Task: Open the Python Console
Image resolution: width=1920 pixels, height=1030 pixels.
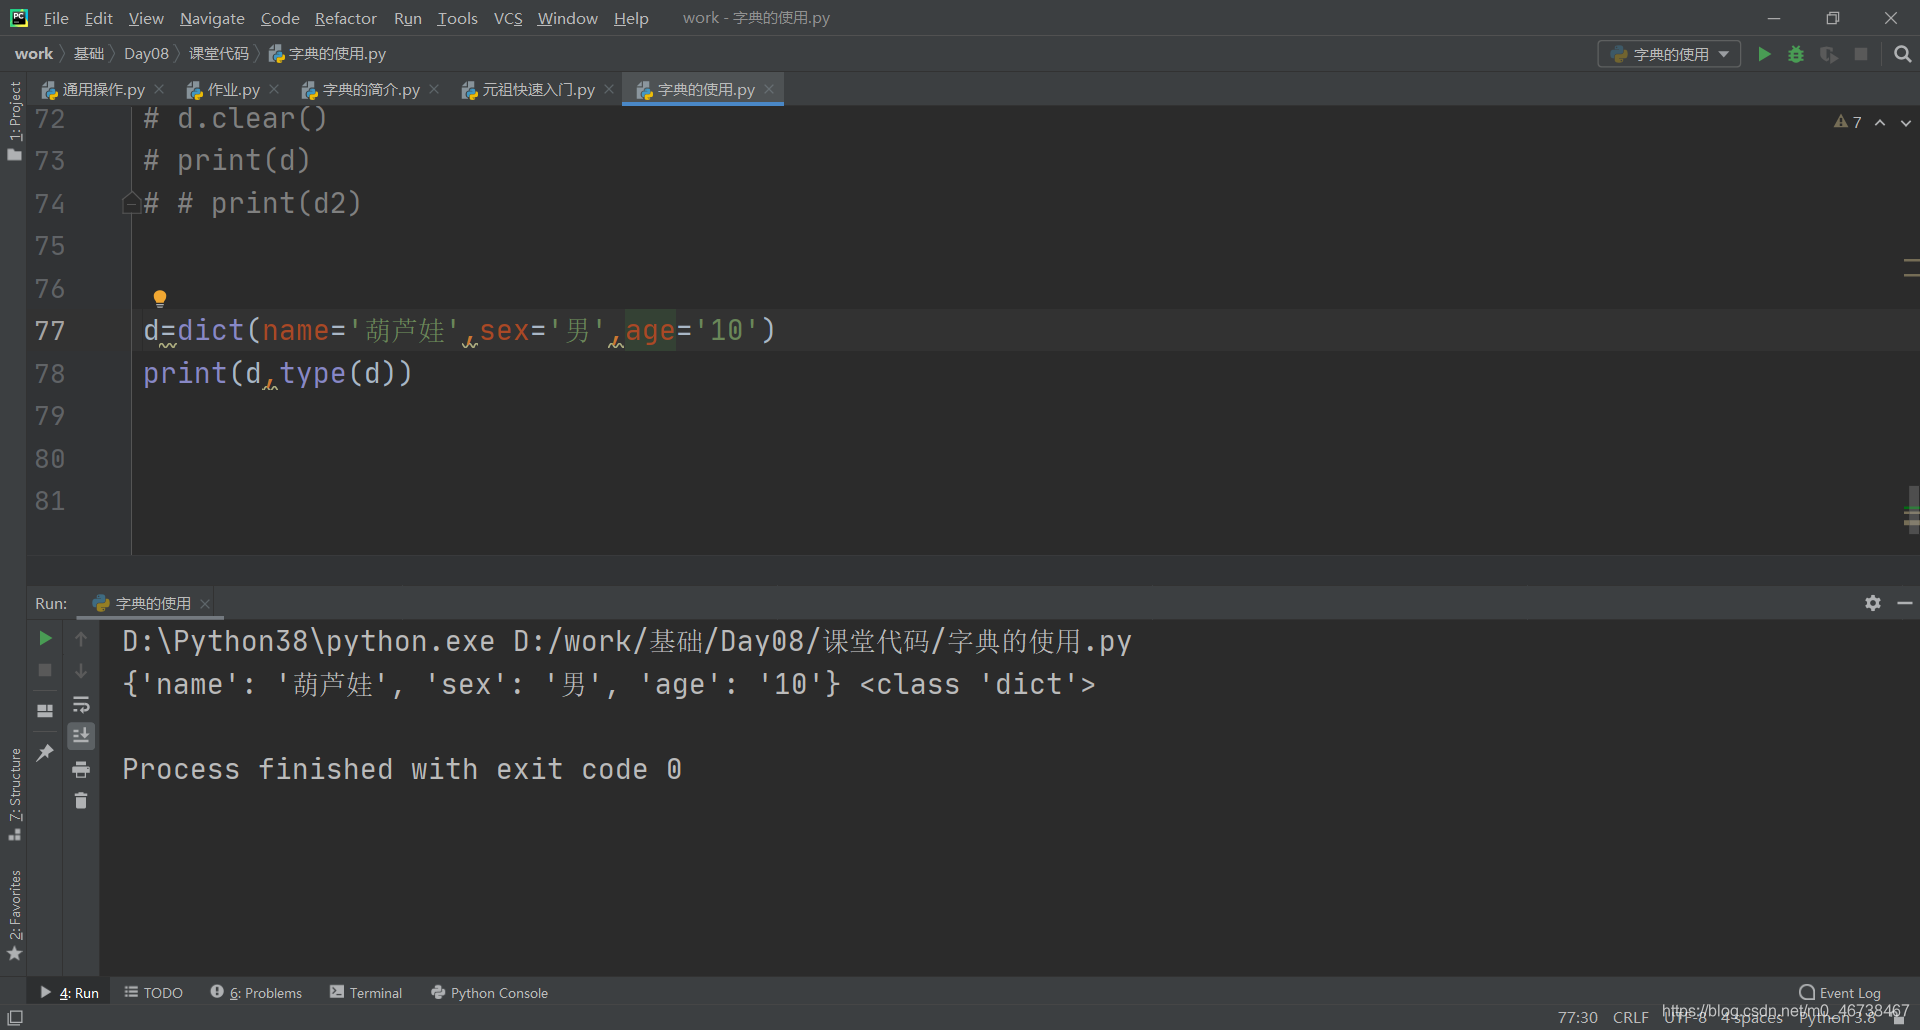Action: coord(489,993)
